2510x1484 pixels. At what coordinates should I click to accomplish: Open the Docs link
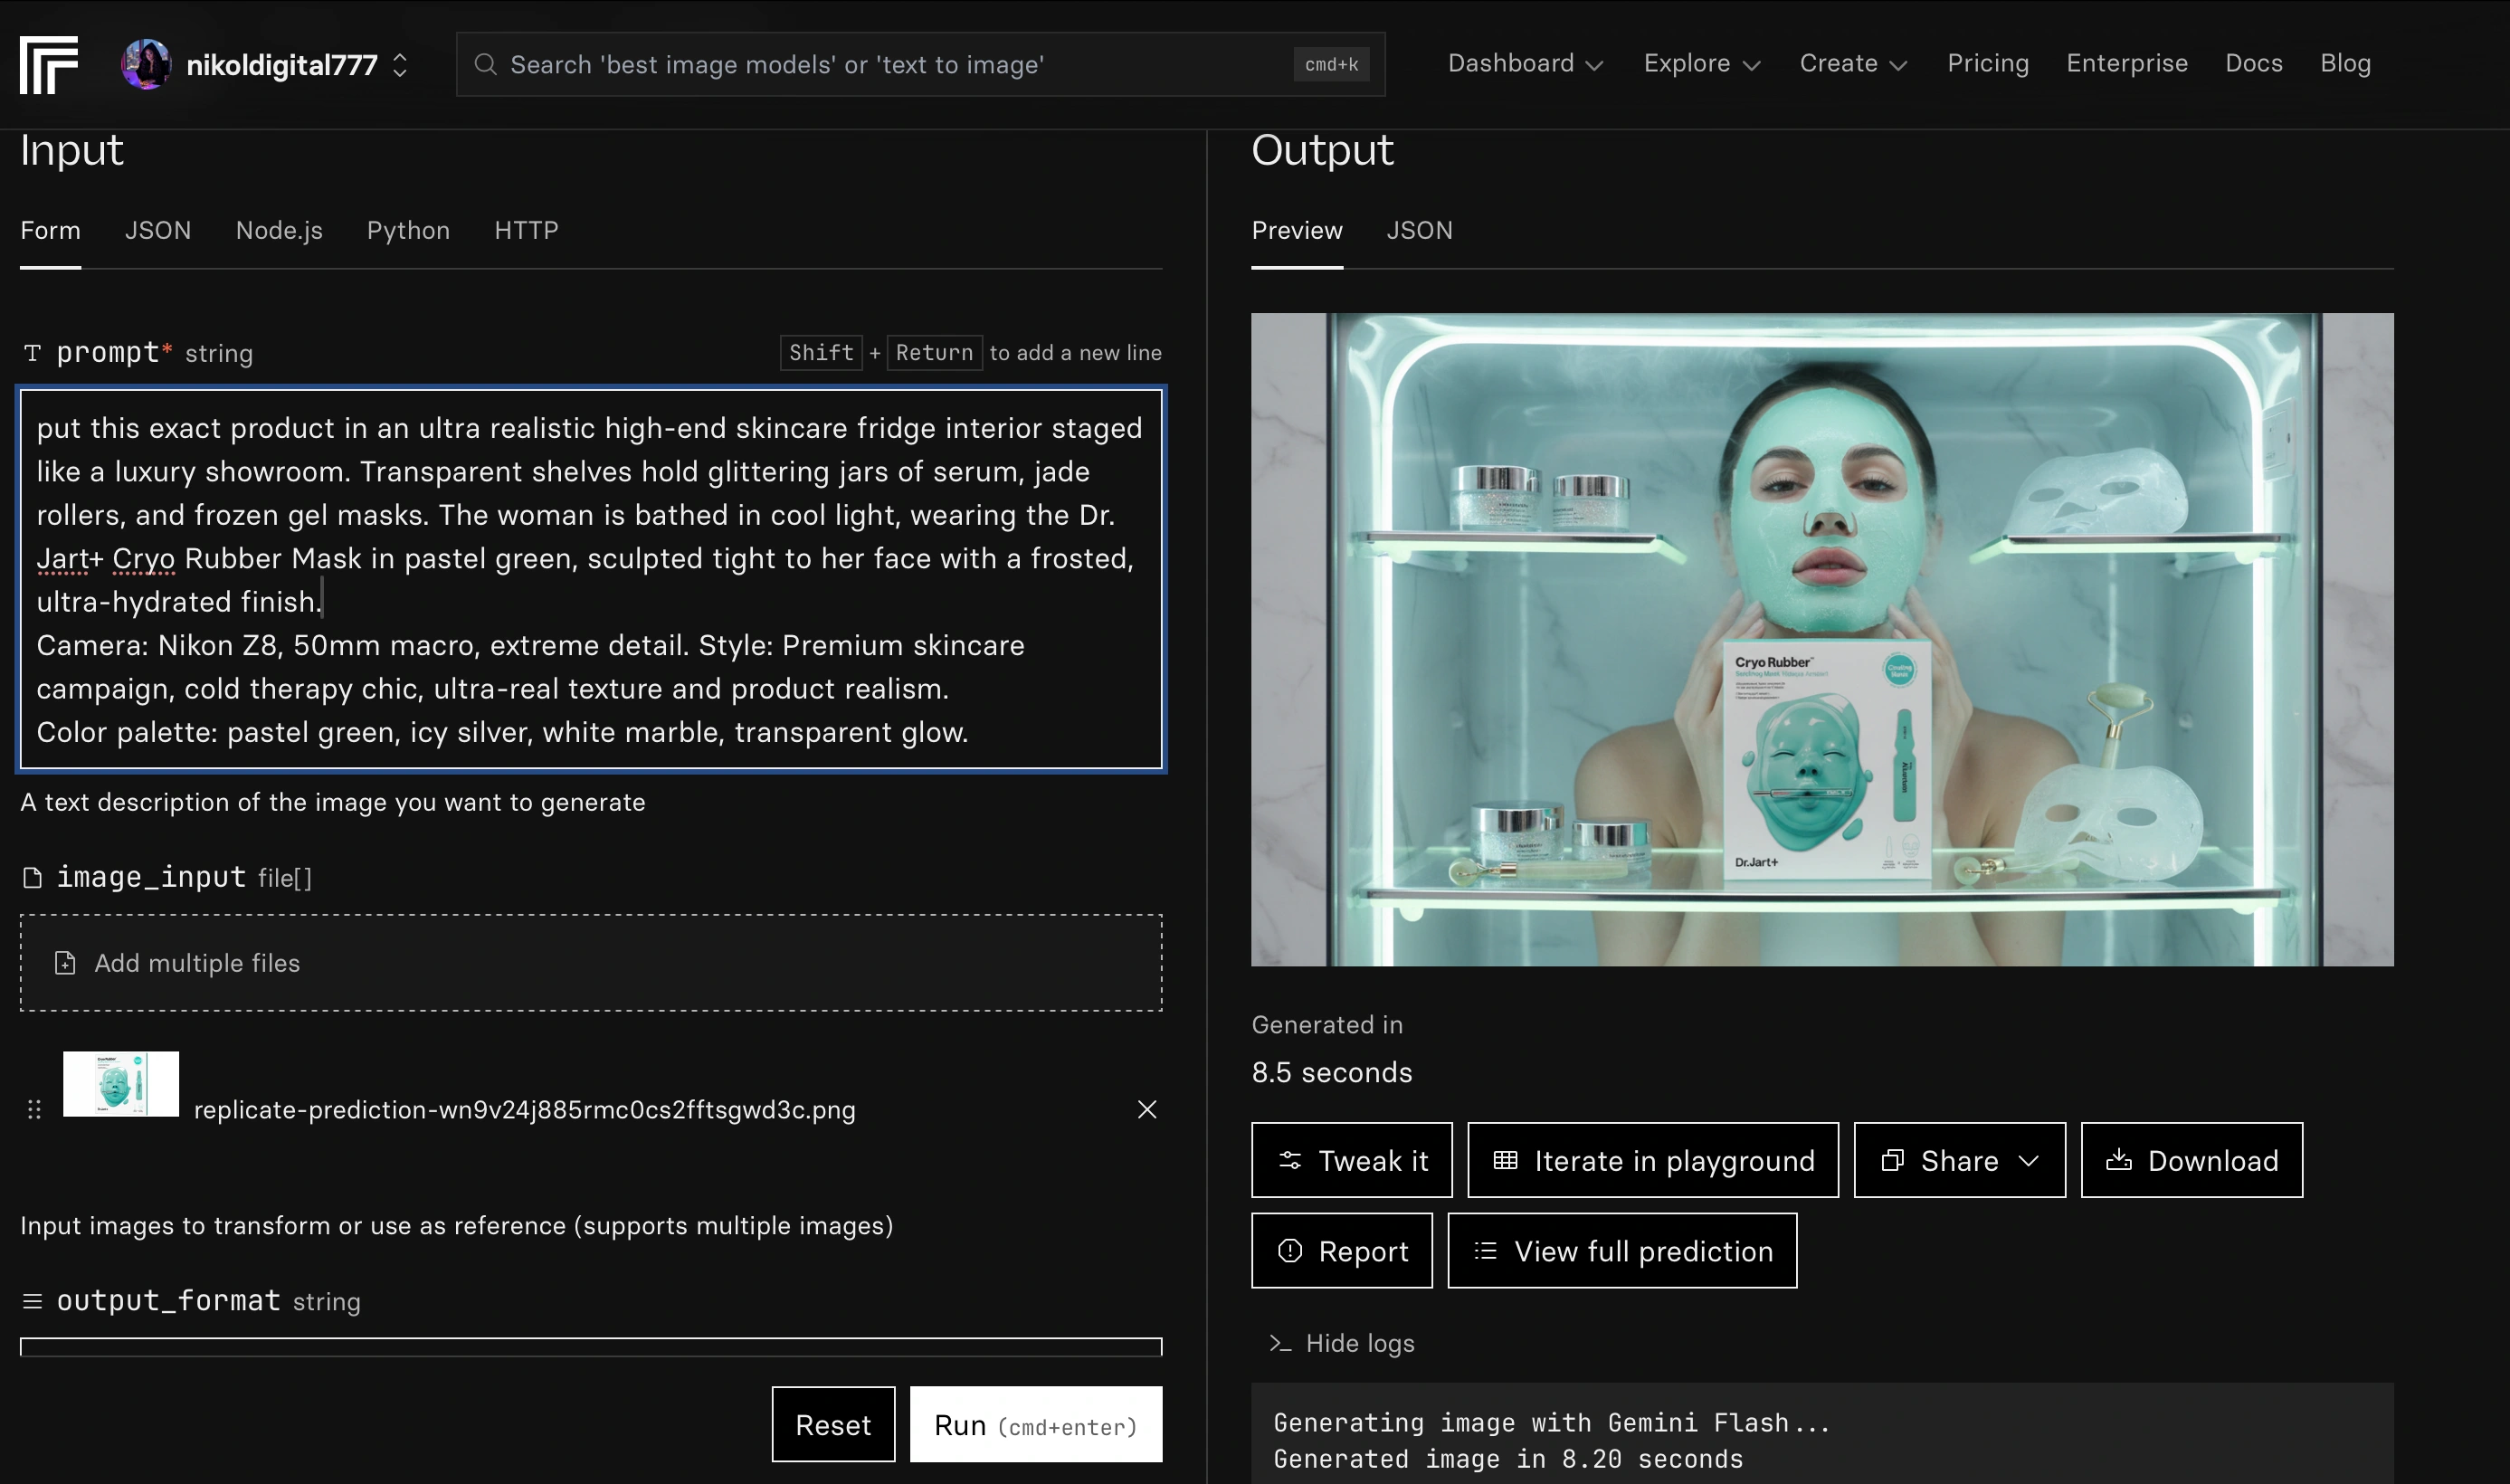point(2253,64)
